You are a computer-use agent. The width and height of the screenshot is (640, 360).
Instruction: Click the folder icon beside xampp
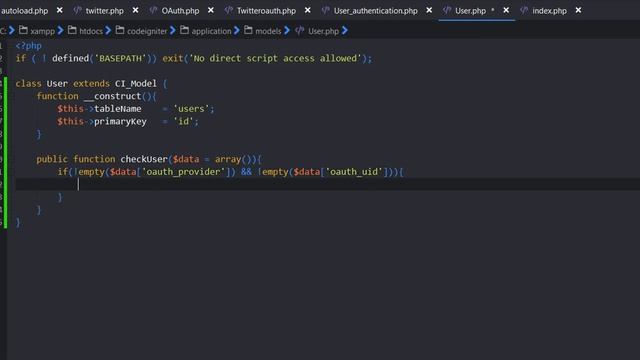point(23,30)
